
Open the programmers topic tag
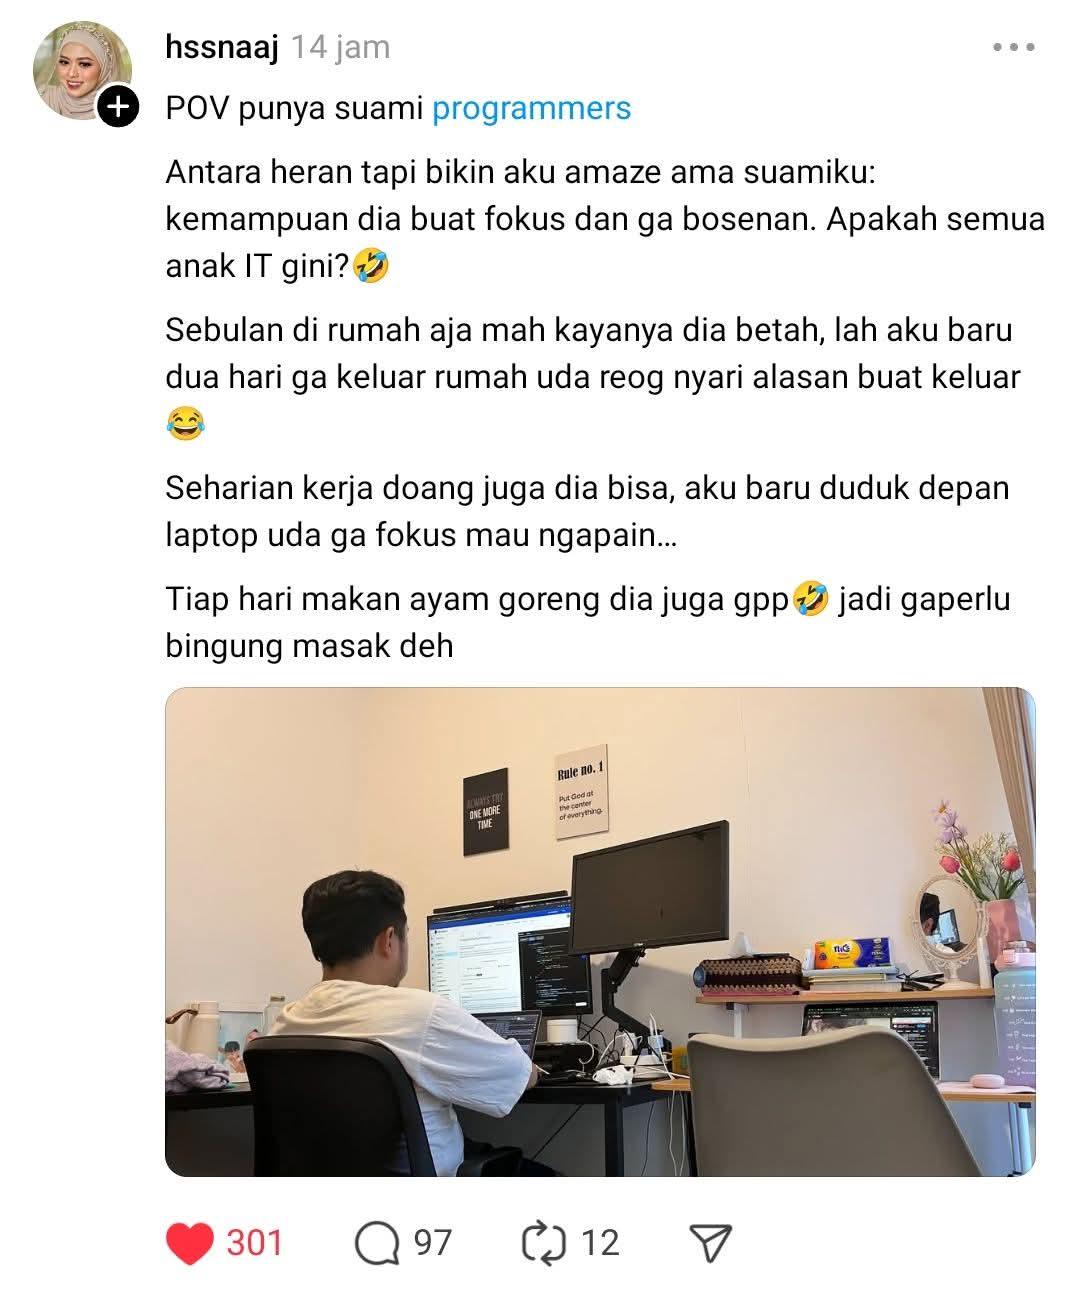point(531,108)
